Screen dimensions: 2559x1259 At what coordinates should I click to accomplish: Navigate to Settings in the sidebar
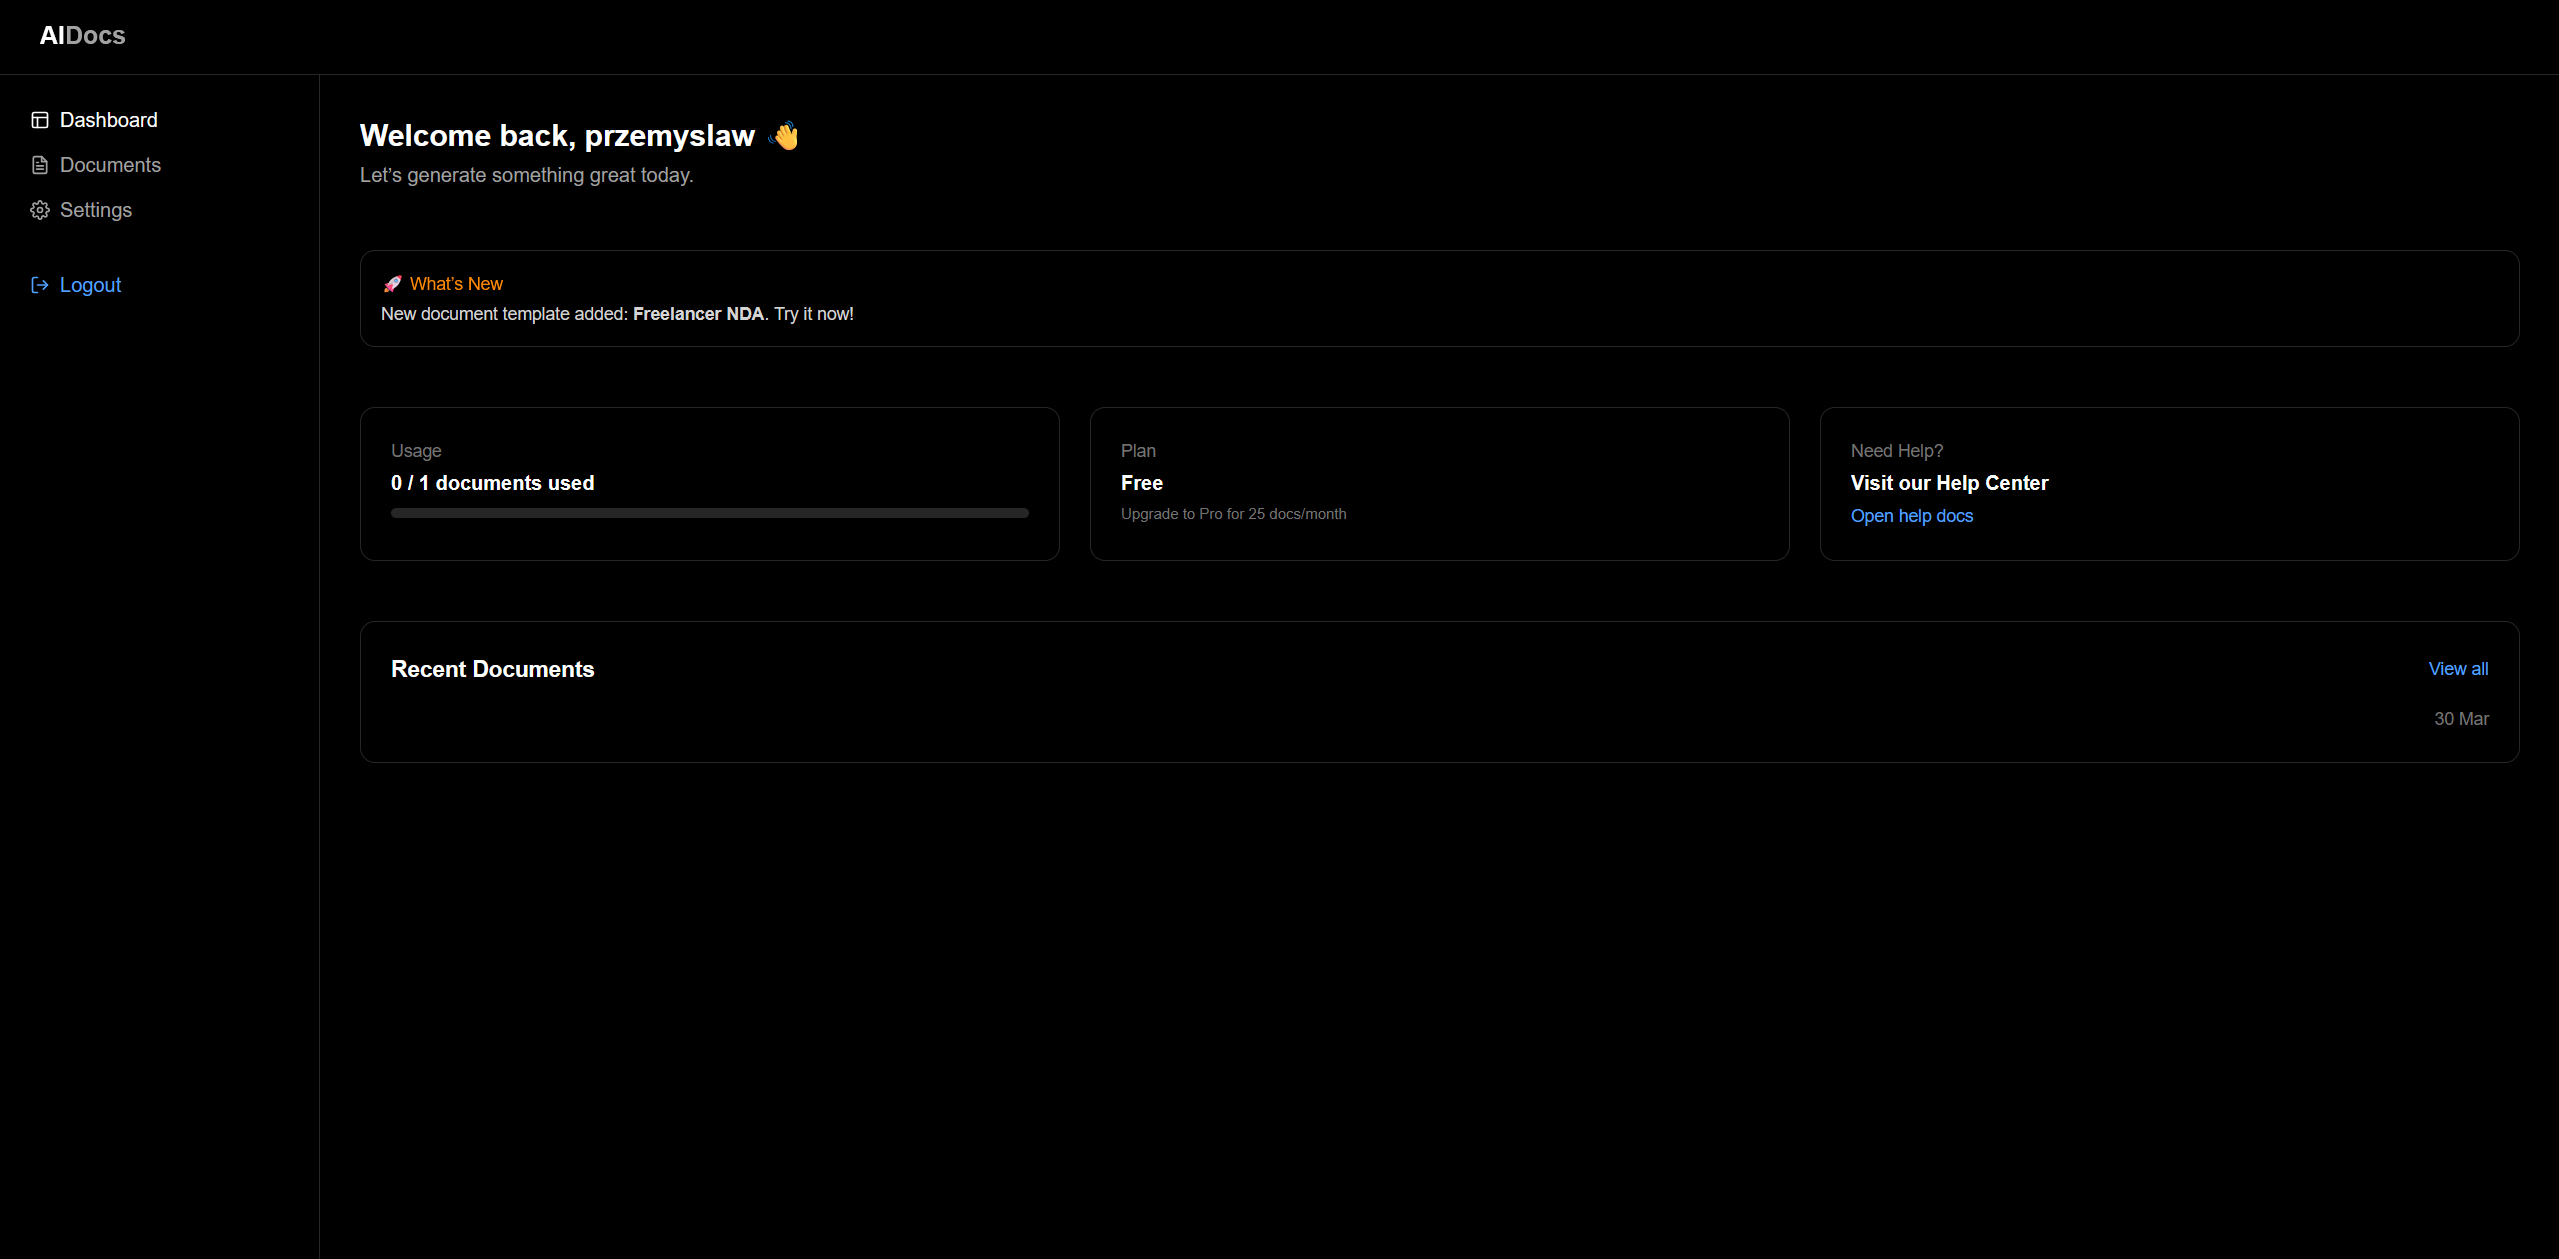click(x=96, y=210)
